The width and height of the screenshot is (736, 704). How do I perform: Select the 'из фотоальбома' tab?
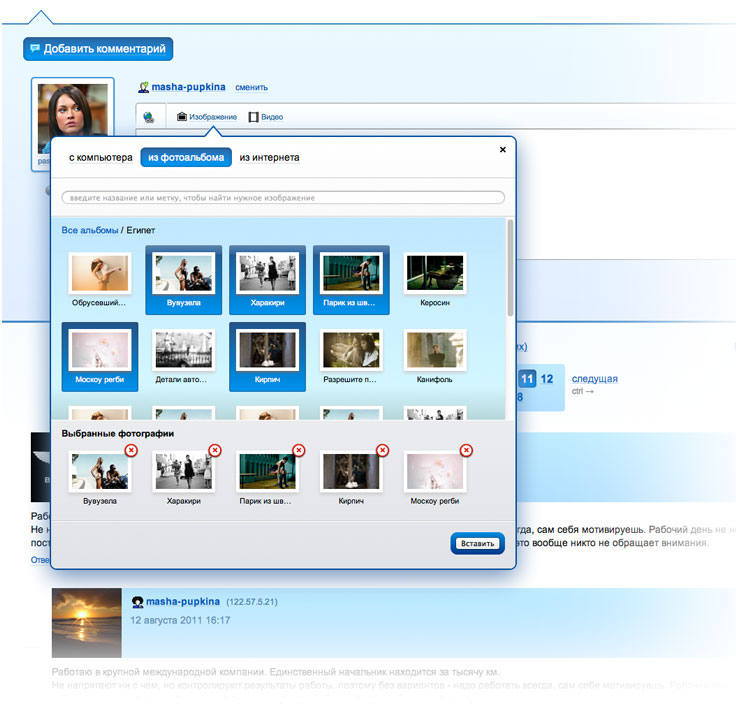click(x=186, y=158)
